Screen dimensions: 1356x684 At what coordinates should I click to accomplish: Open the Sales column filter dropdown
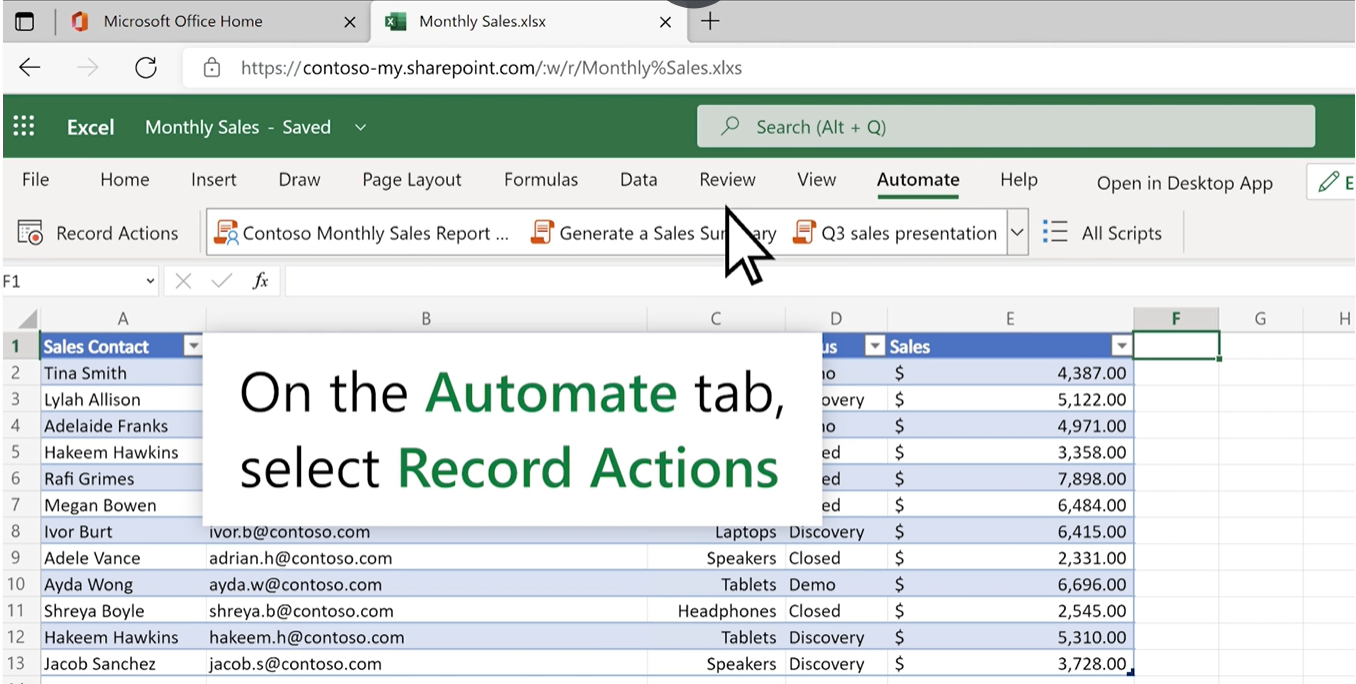[x=1121, y=347]
